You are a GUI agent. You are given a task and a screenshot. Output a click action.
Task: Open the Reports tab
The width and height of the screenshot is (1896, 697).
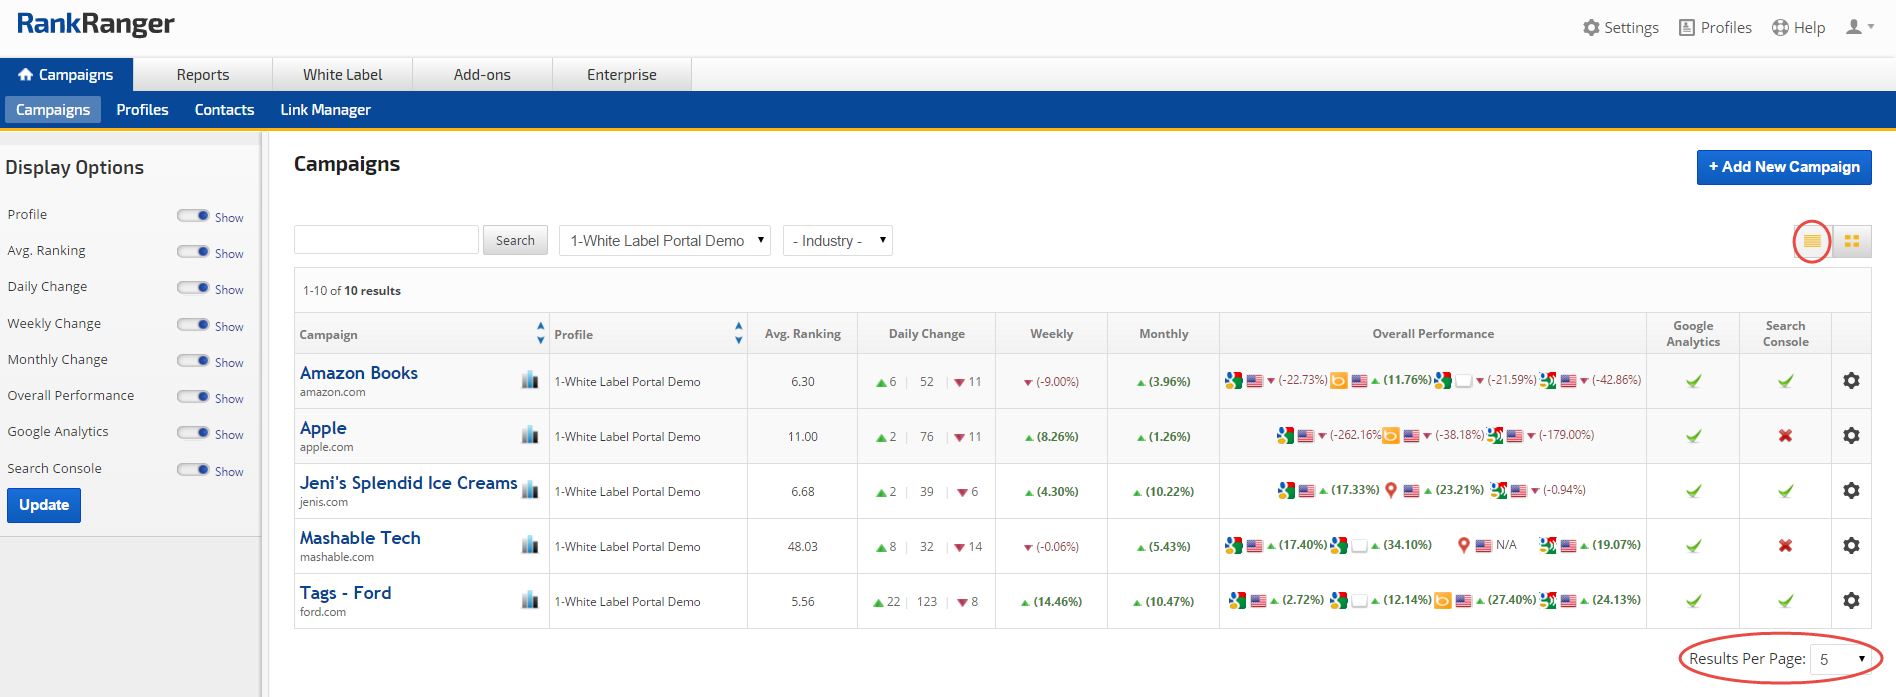203,75
